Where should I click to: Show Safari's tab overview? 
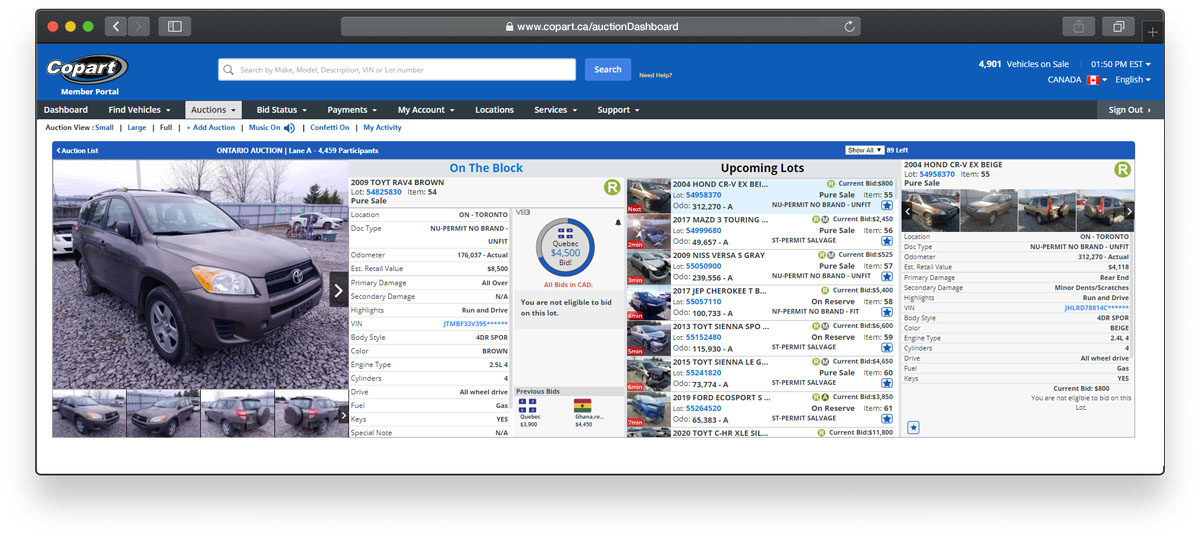coord(1119,27)
